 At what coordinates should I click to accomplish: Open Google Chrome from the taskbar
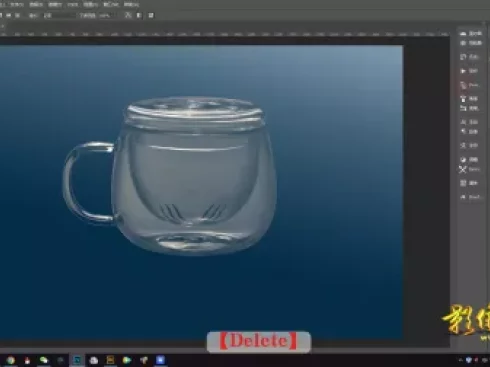click(11, 360)
